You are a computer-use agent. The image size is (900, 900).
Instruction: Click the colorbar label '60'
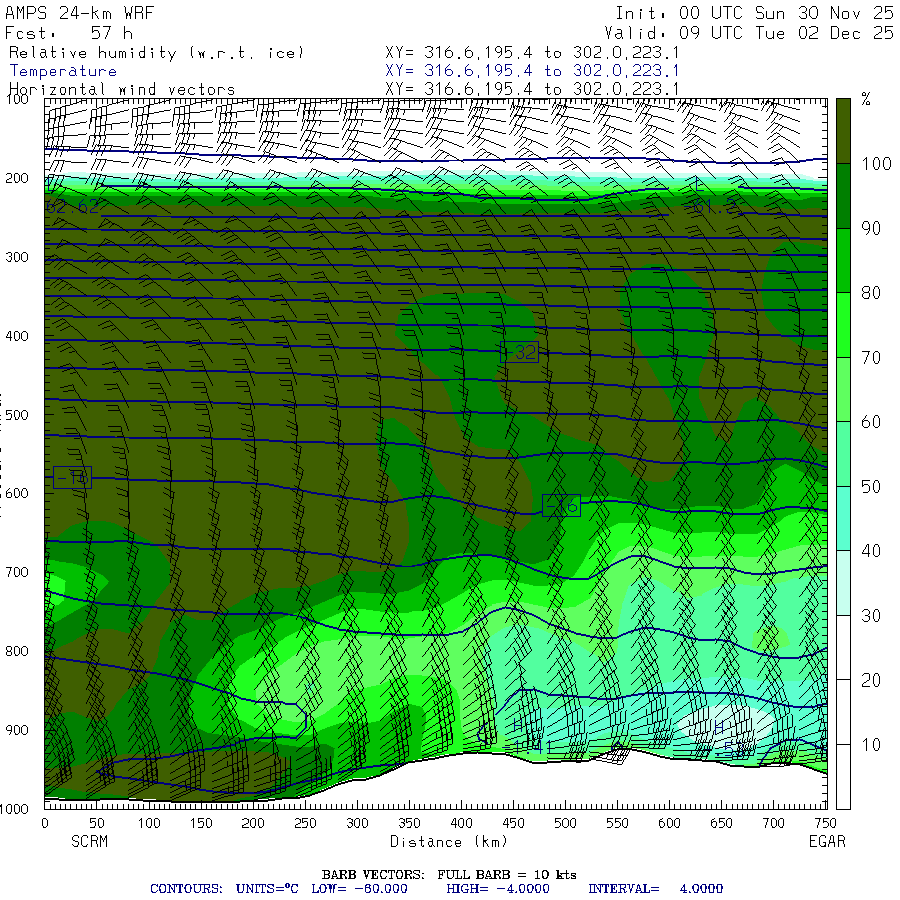click(x=871, y=422)
